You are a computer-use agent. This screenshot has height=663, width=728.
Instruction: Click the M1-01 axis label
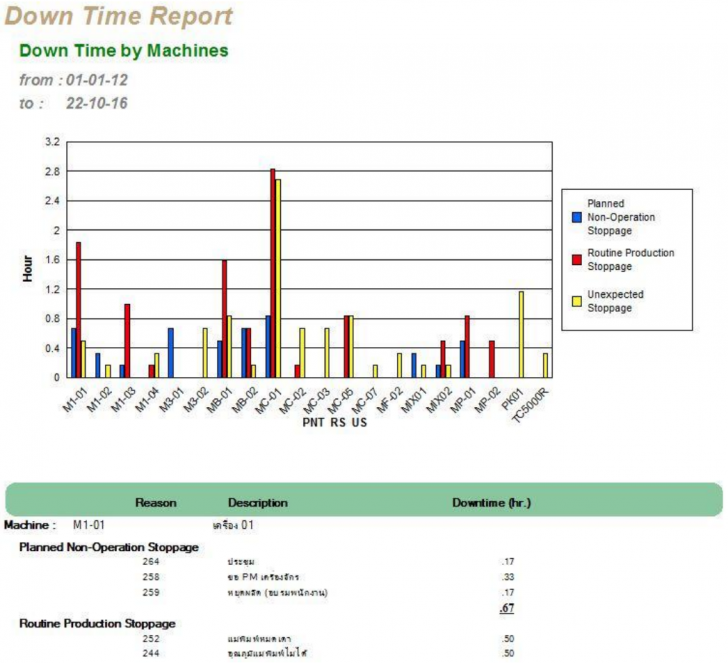pyautogui.click(x=75, y=400)
